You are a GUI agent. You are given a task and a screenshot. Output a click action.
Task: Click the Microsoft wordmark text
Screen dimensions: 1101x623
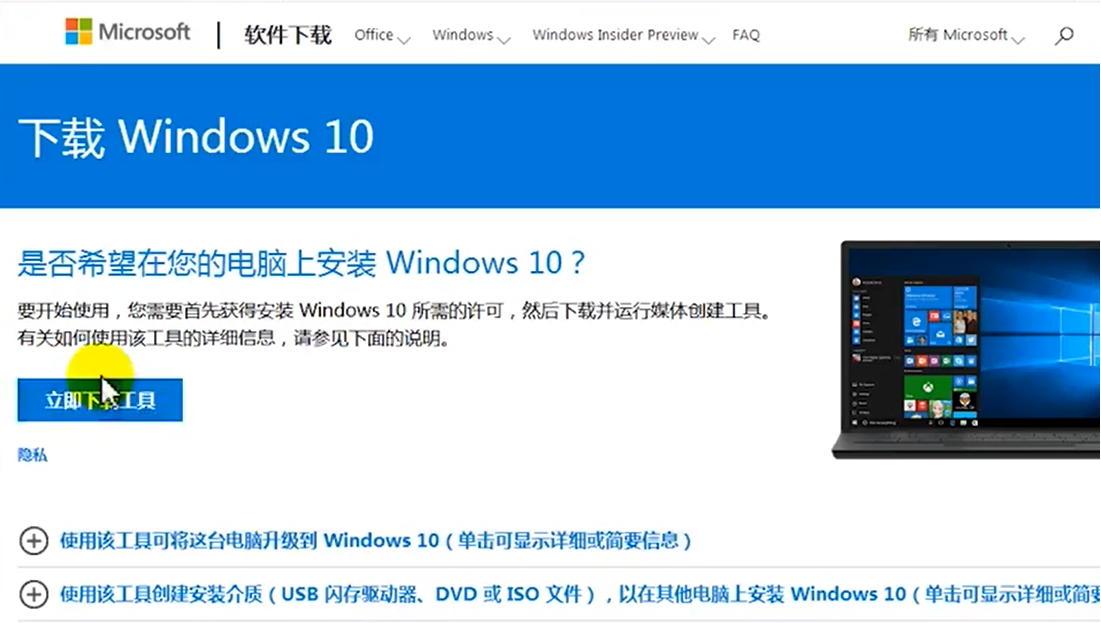tap(144, 32)
